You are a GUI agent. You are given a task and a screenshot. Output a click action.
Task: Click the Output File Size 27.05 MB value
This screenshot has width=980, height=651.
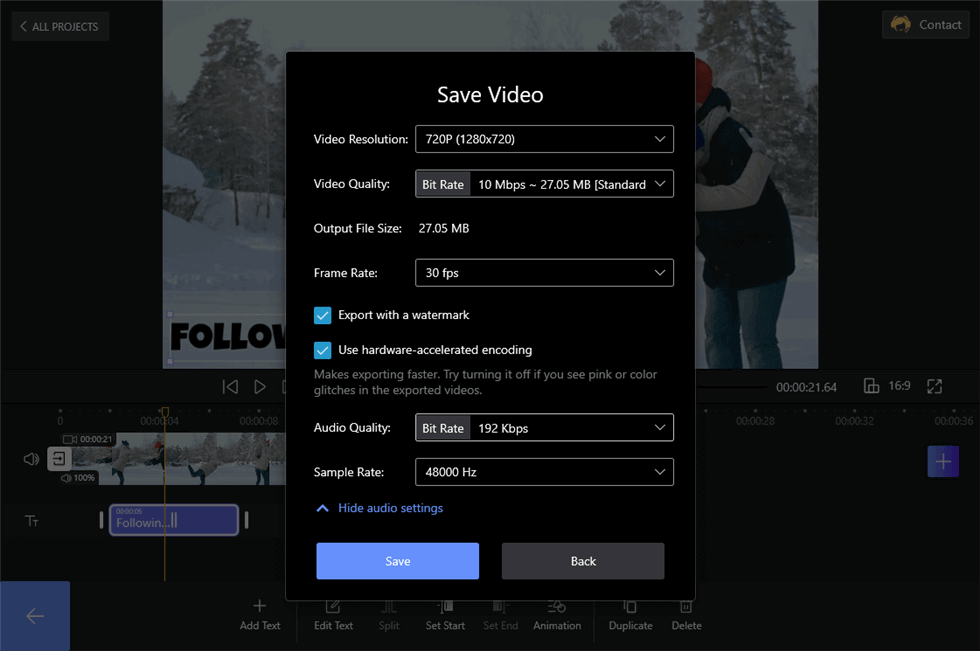[444, 229]
